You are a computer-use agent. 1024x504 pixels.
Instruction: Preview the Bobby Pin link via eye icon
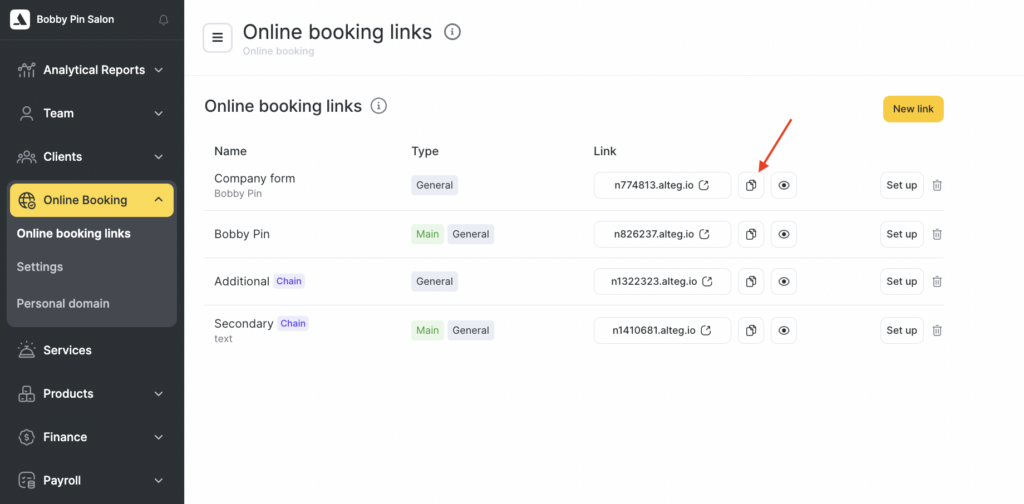pos(784,234)
